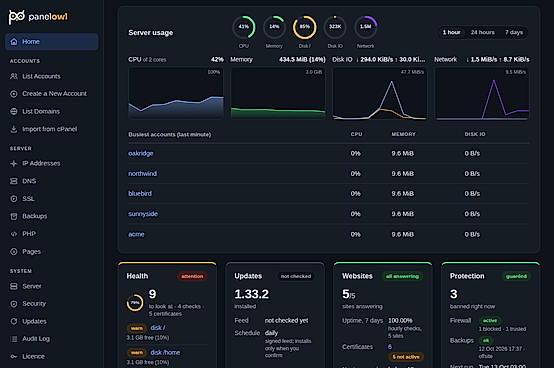Click the Backups ok badge

point(486,340)
